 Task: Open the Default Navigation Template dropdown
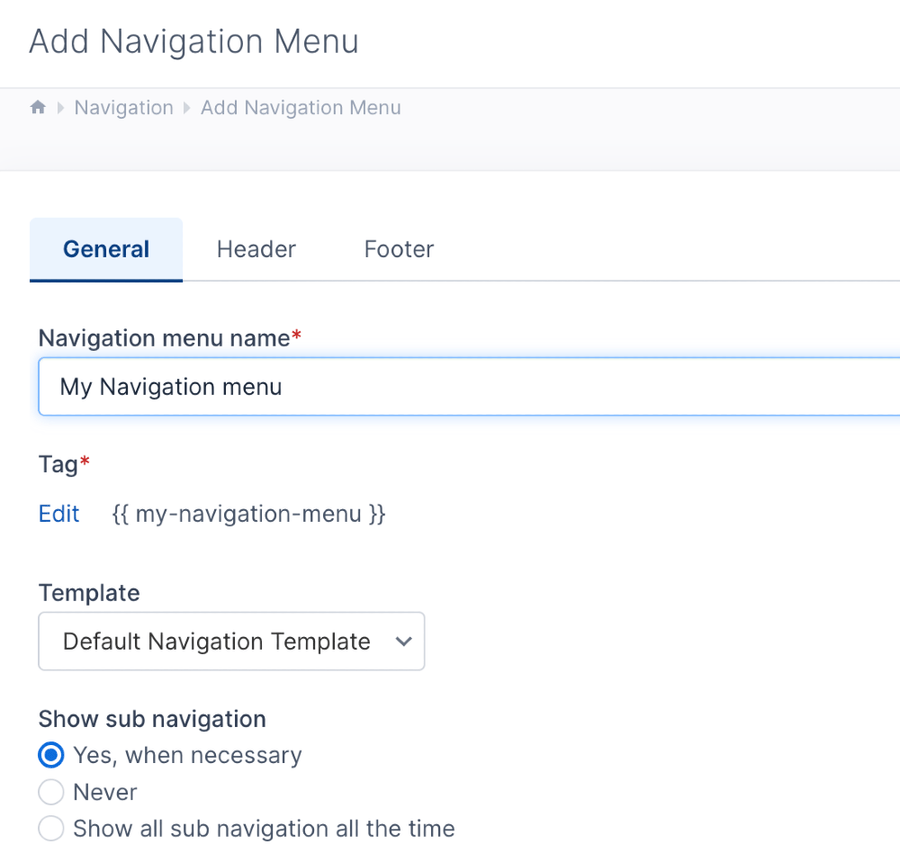click(x=231, y=641)
